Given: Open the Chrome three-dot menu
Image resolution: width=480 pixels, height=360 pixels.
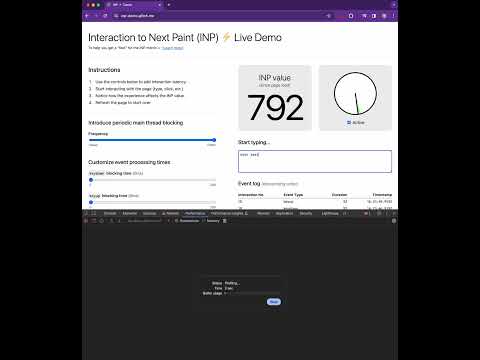Looking at the screenshot, I should pyautogui.click(x=393, y=16).
